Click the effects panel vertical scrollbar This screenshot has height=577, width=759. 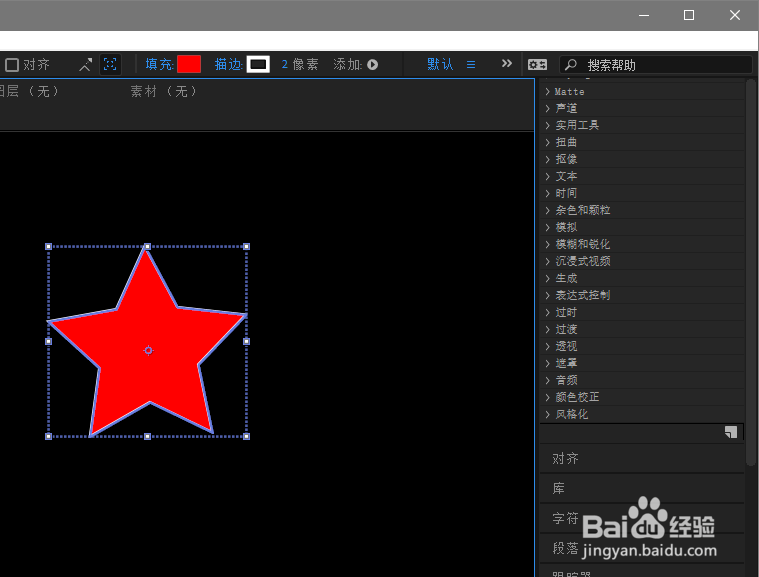tap(751, 271)
